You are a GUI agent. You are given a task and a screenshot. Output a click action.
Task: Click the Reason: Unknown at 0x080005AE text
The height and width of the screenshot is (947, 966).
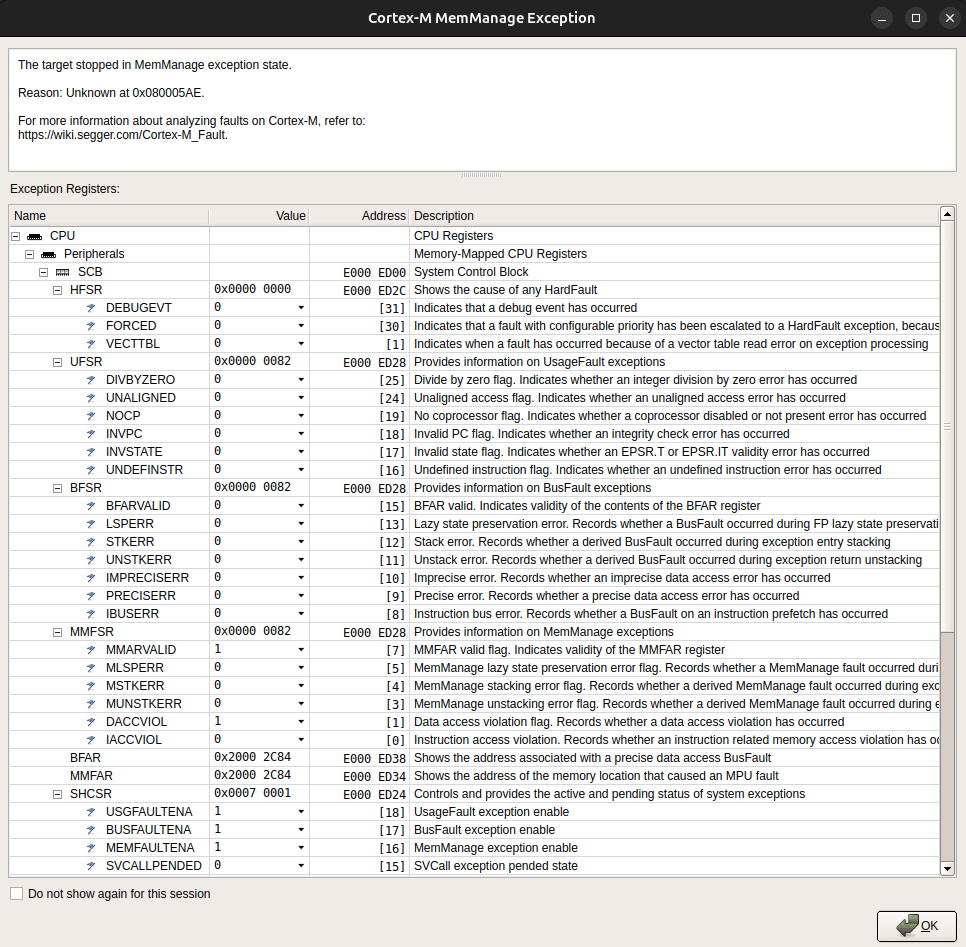111,93
